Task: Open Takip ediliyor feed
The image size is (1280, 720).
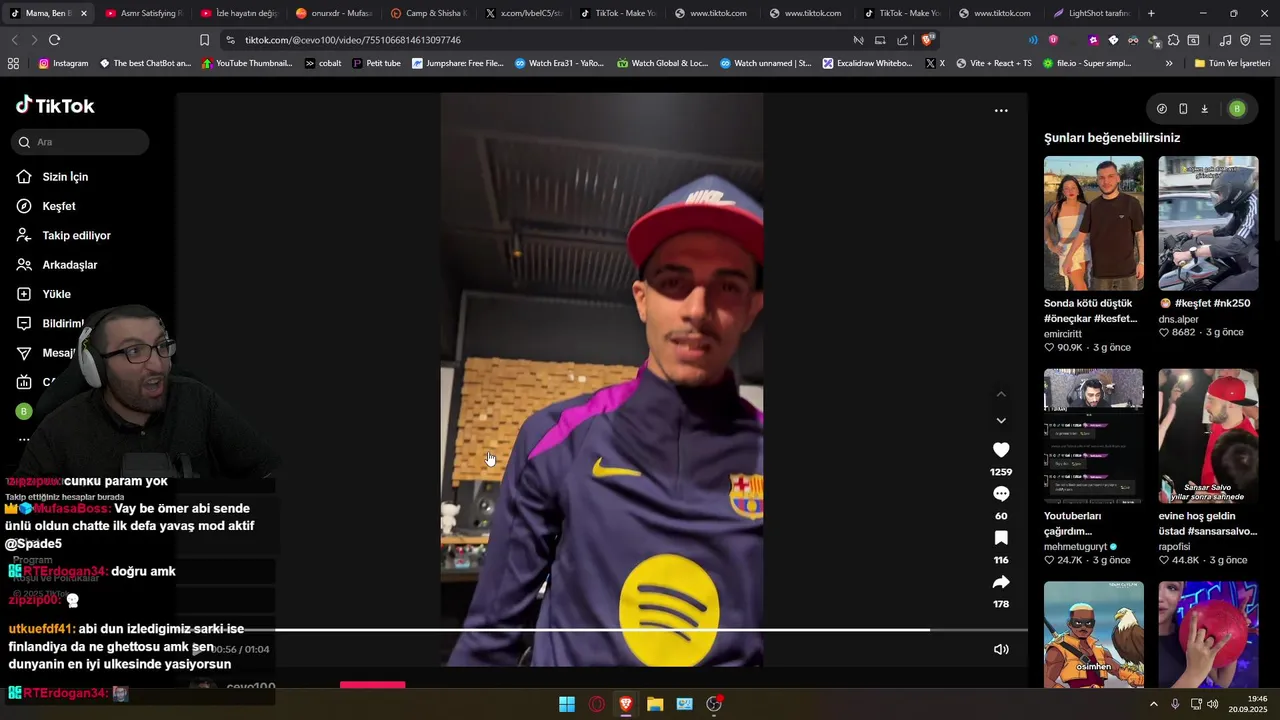Action: [76, 236]
